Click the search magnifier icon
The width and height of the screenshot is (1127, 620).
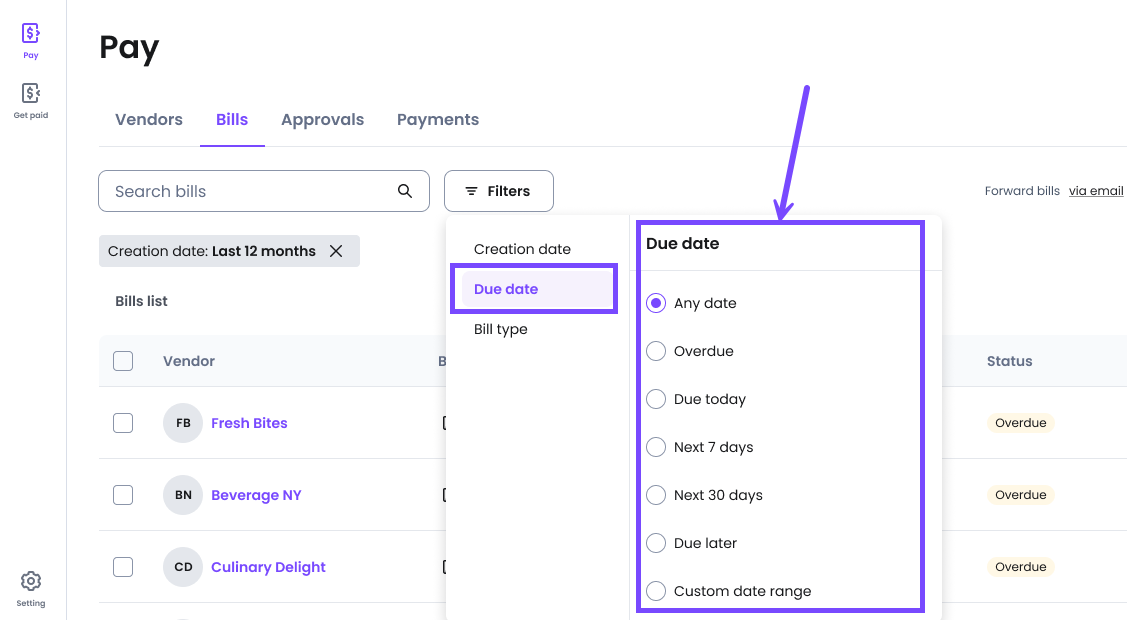(405, 191)
